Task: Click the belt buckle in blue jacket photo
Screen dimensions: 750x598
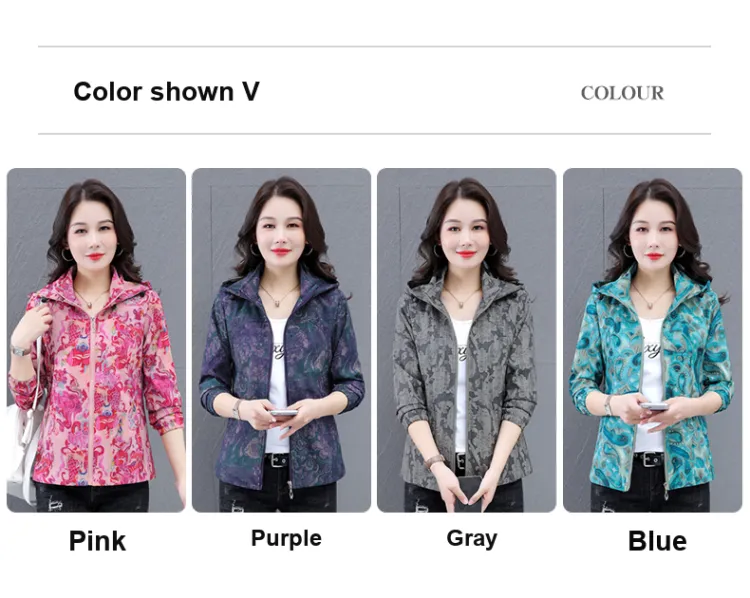Action: click(650, 460)
